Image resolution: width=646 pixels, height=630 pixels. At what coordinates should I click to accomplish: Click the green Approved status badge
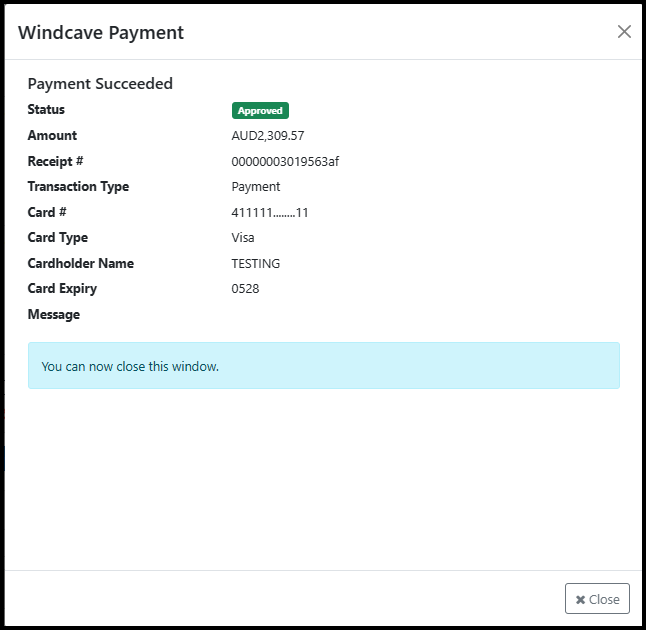coord(260,111)
